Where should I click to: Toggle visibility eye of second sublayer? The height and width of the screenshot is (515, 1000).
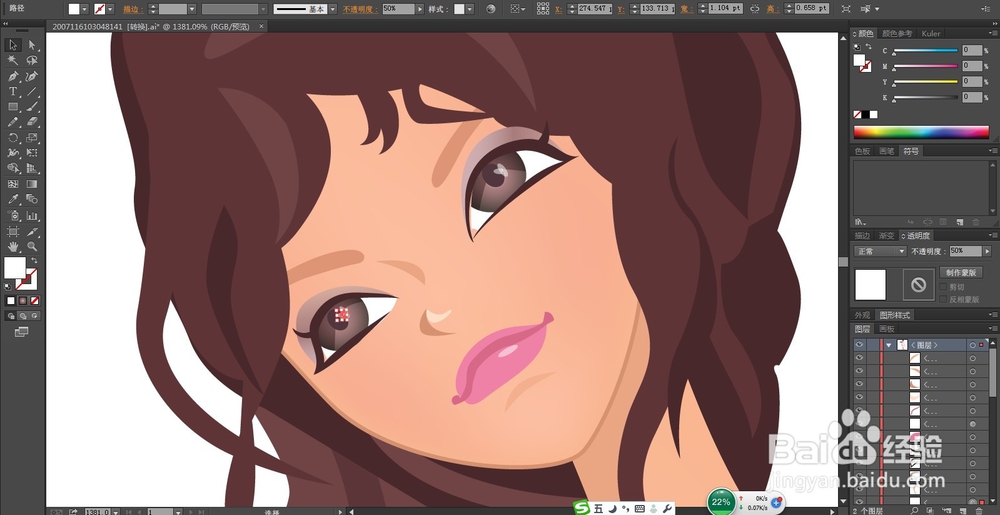[859, 371]
